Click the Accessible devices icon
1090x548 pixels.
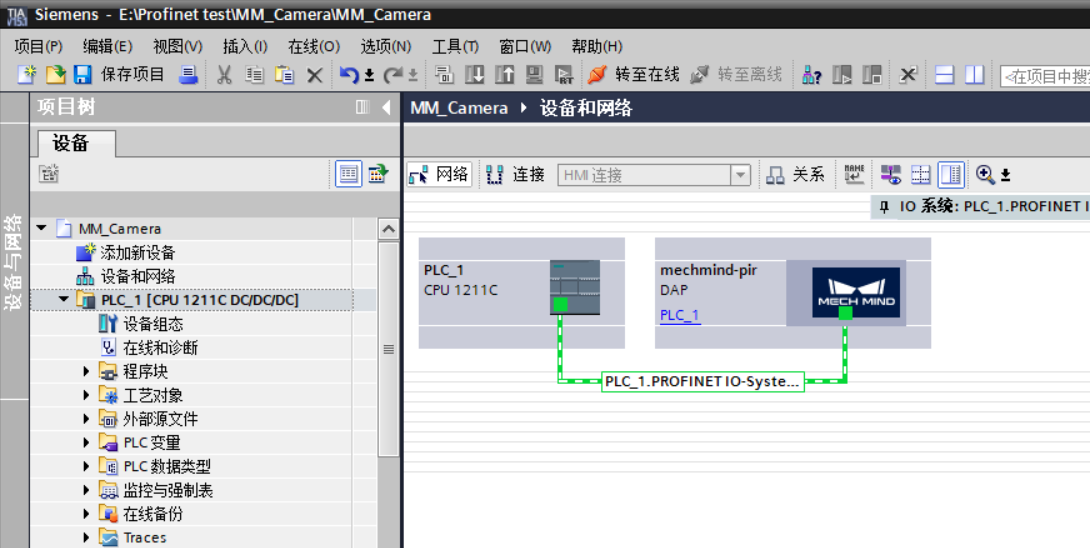[811, 74]
